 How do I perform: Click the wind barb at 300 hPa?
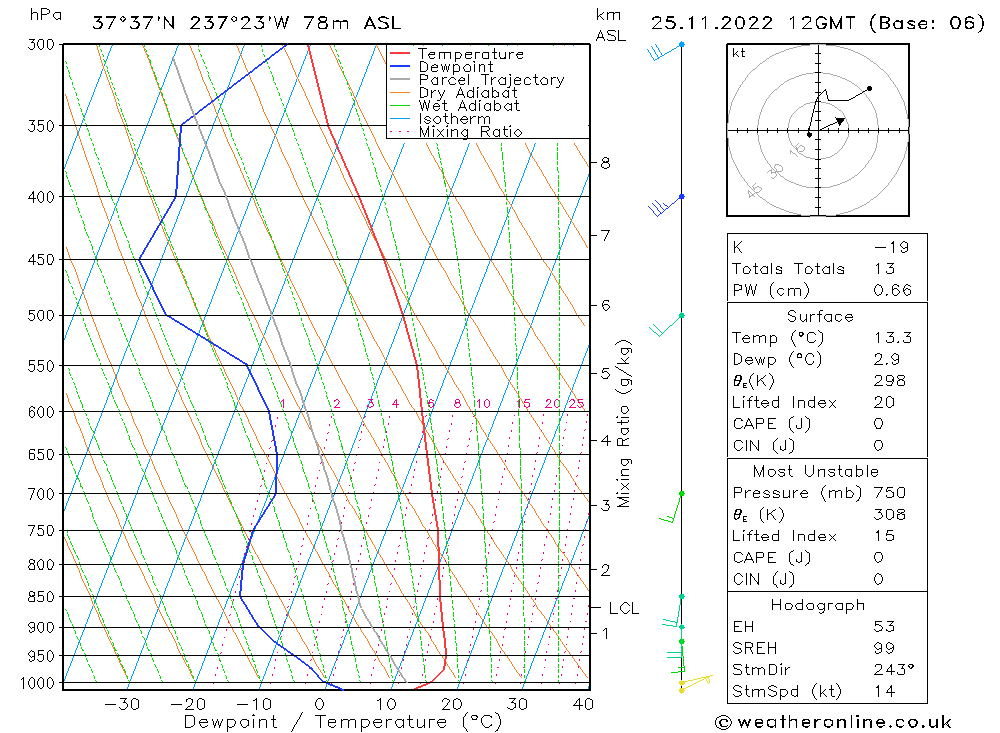[665, 52]
